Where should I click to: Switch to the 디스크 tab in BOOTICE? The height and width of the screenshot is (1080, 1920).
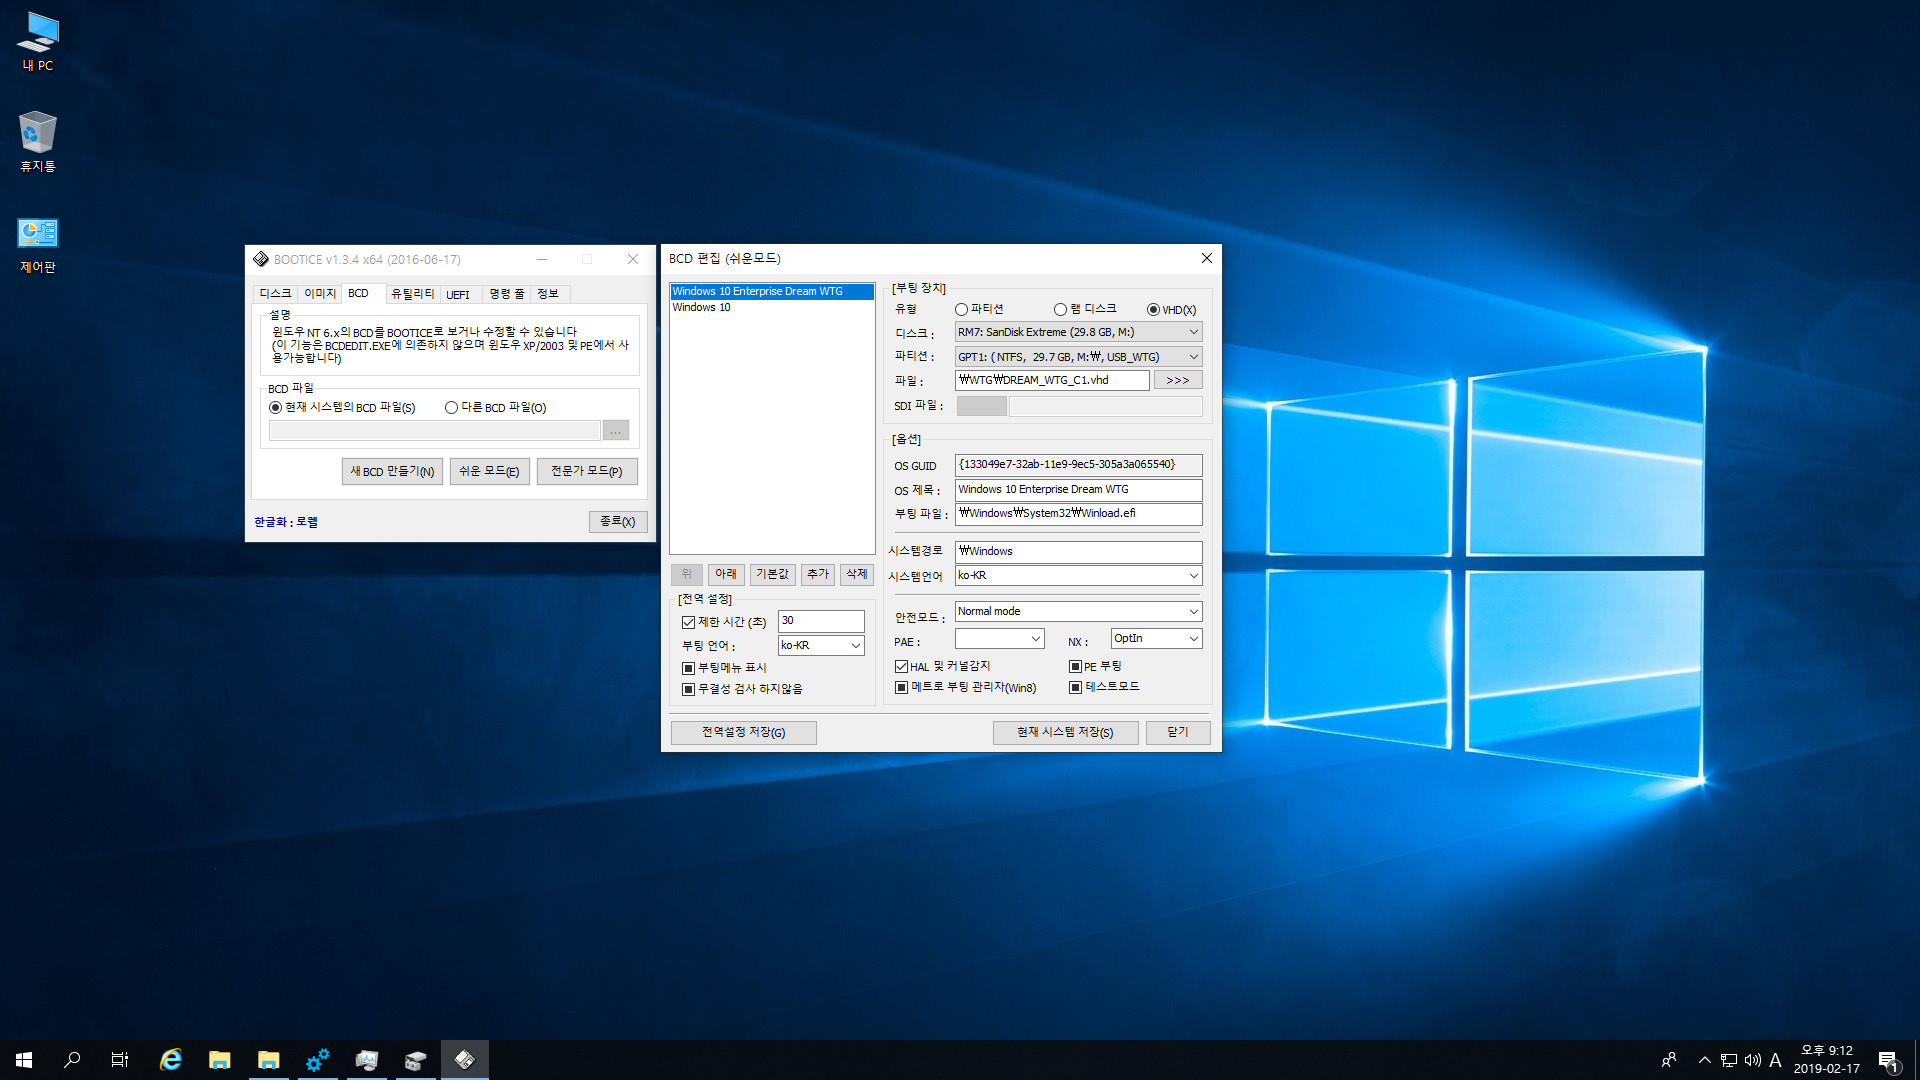275,294
